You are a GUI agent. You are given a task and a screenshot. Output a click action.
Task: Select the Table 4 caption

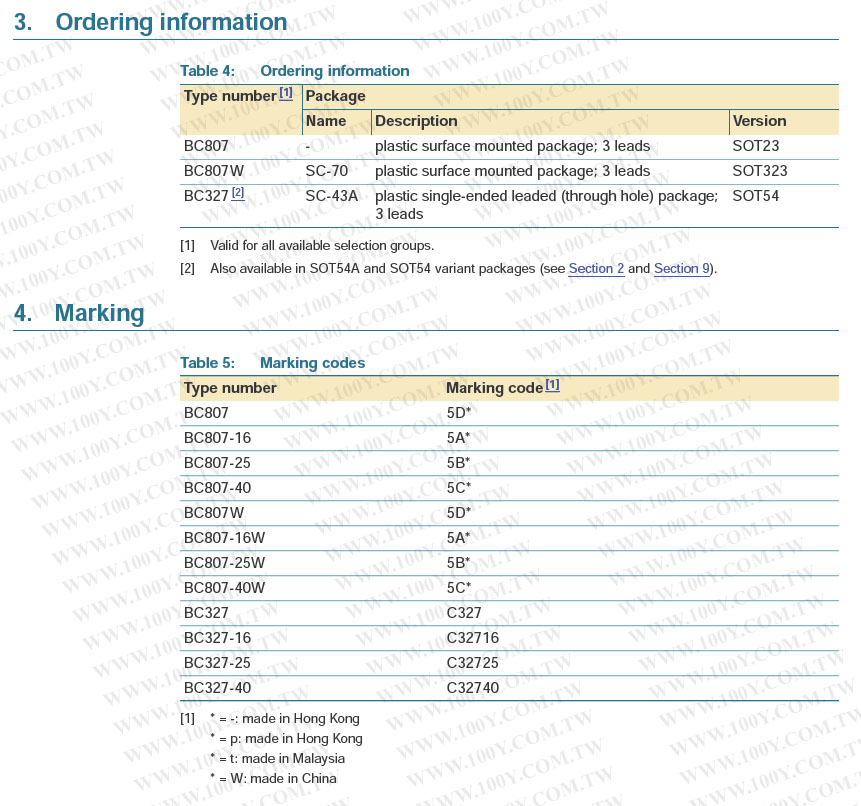(294, 71)
